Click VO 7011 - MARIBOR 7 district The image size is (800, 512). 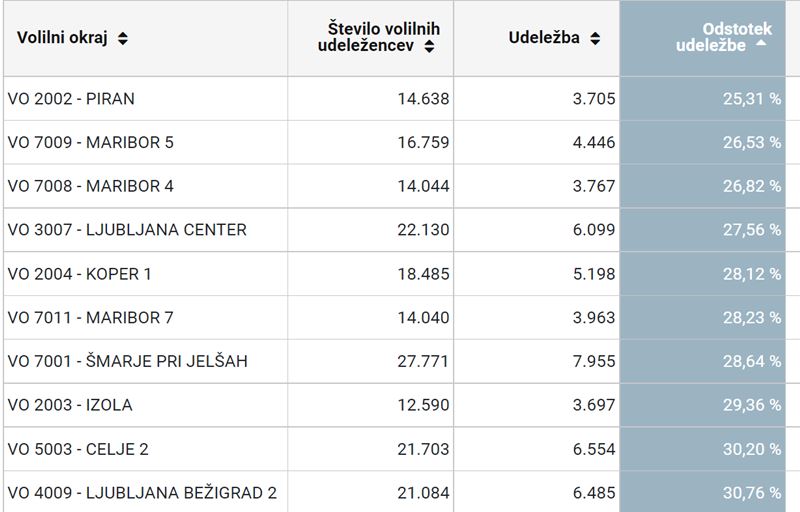(90, 318)
